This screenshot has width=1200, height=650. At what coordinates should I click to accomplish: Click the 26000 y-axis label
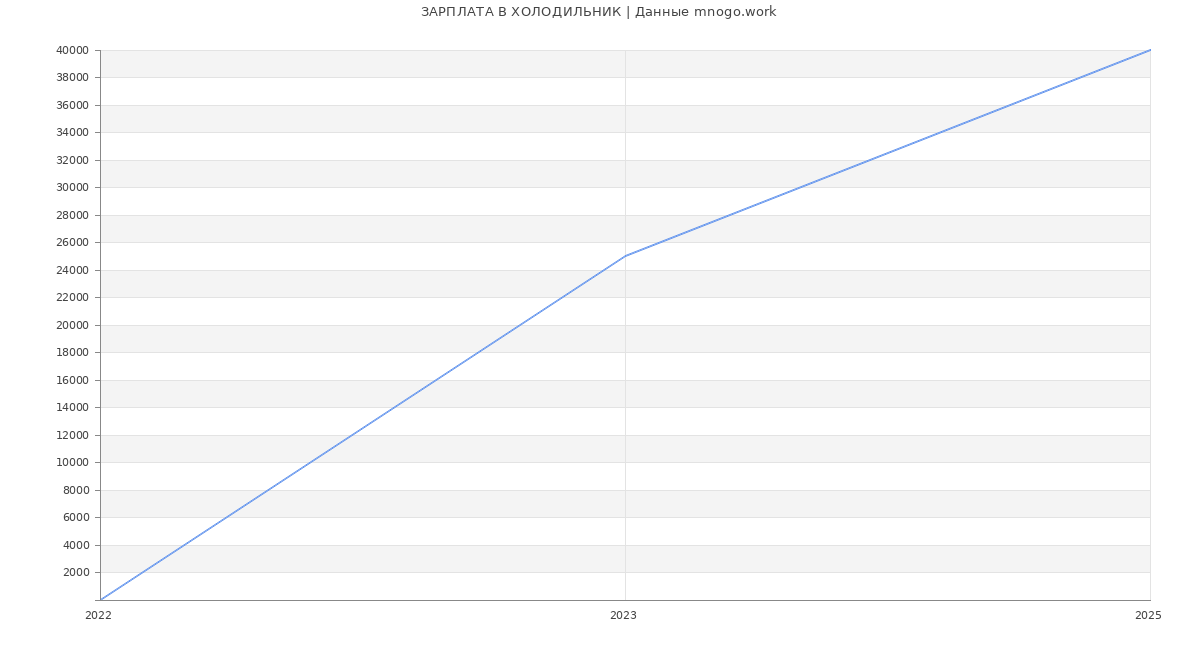tap(72, 243)
